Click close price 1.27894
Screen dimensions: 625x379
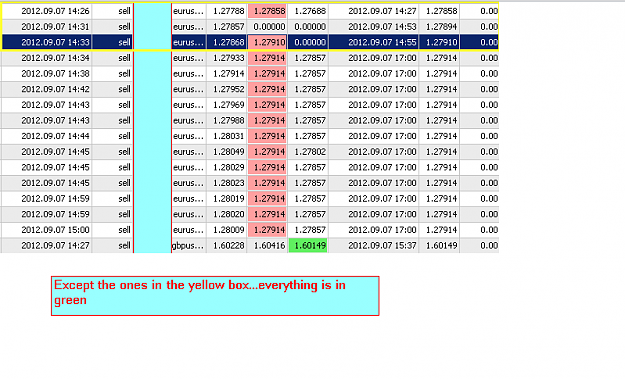(441, 27)
